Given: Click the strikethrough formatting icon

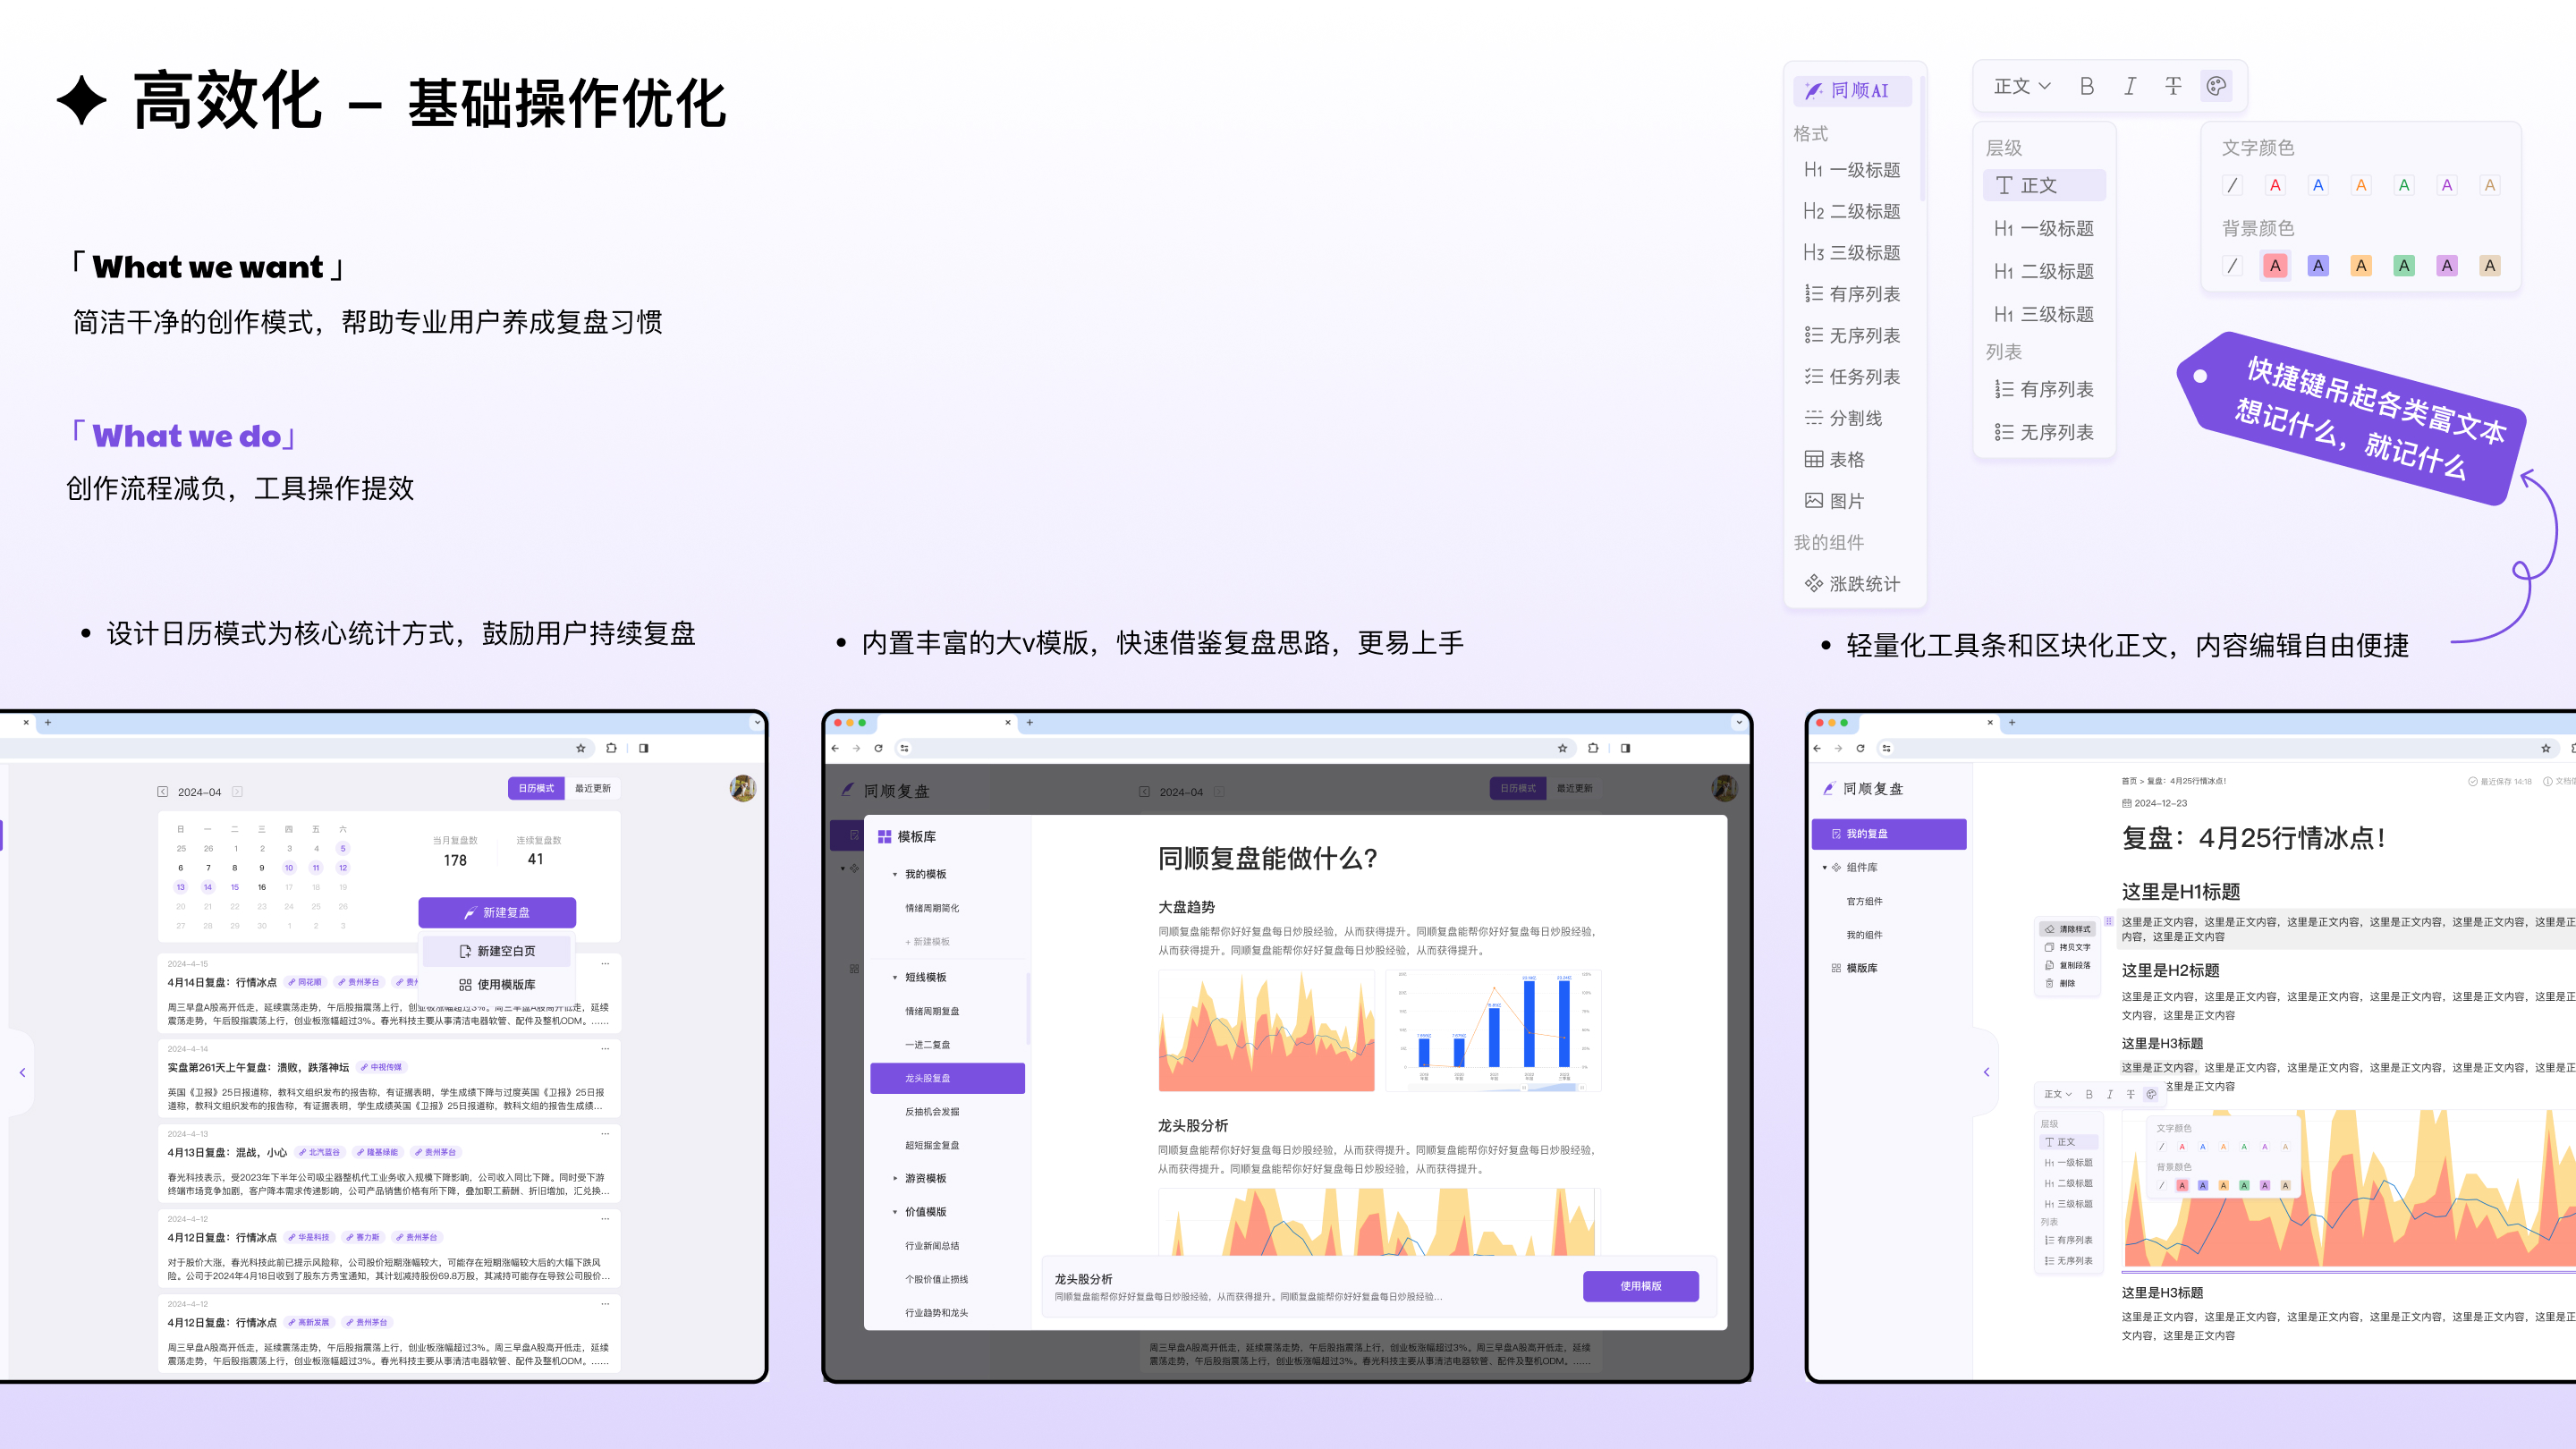Looking at the screenshot, I should [2173, 86].
